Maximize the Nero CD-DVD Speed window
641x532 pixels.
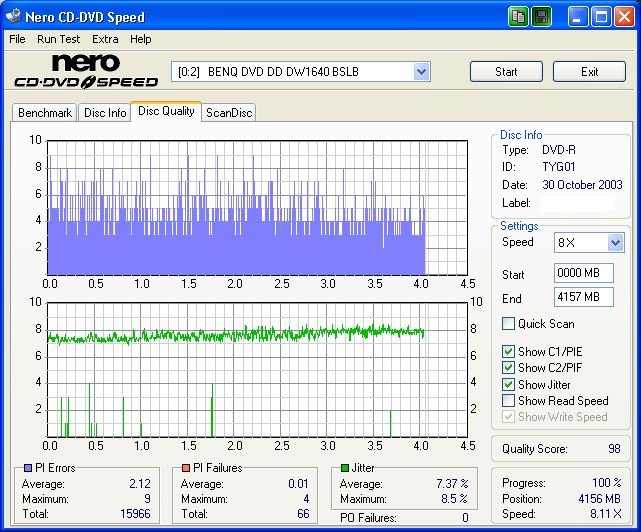pos(601,16)
